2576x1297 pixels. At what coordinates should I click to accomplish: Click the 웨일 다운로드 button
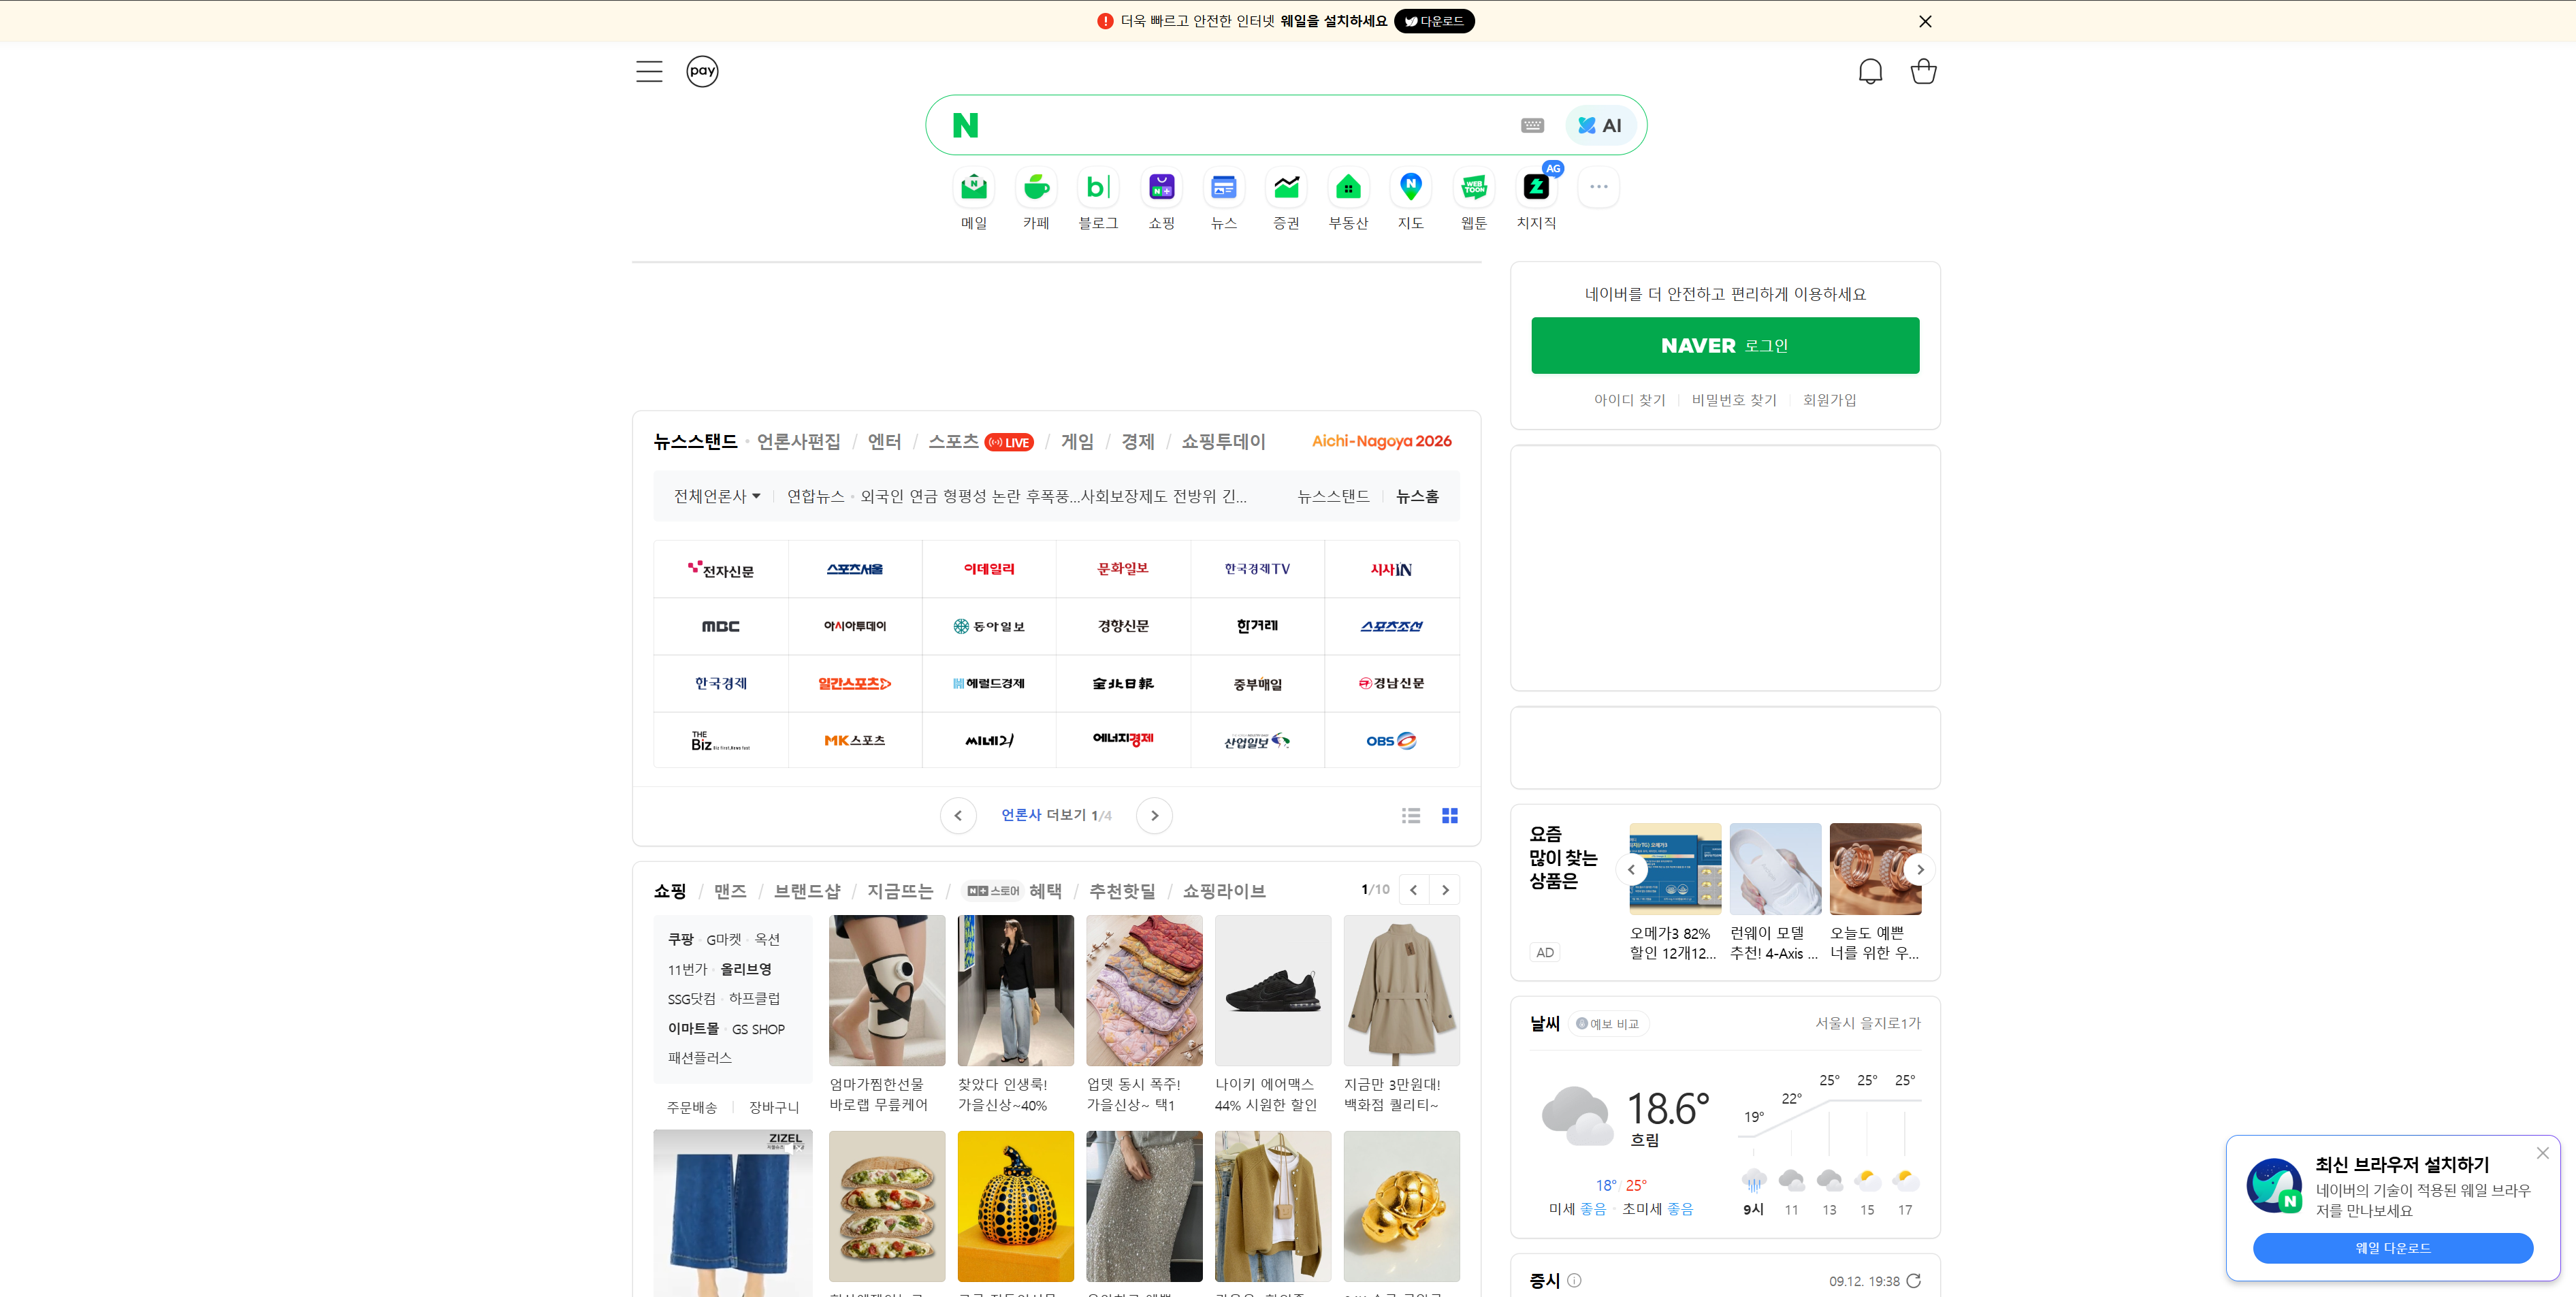(x=2392, y=1248)
